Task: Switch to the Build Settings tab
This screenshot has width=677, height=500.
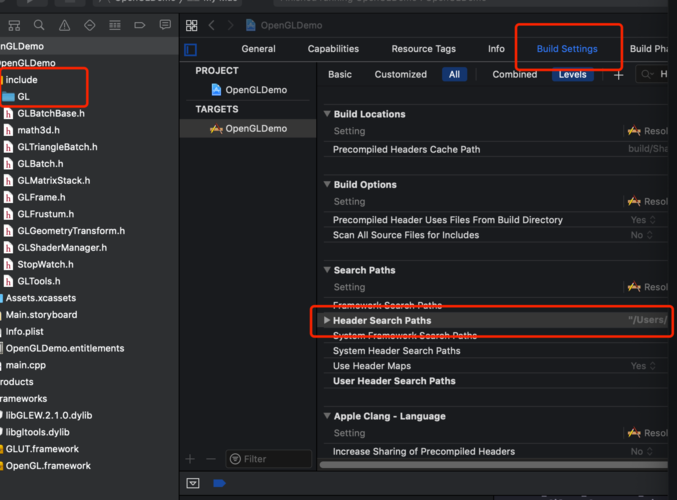Action: click(567, 49)
